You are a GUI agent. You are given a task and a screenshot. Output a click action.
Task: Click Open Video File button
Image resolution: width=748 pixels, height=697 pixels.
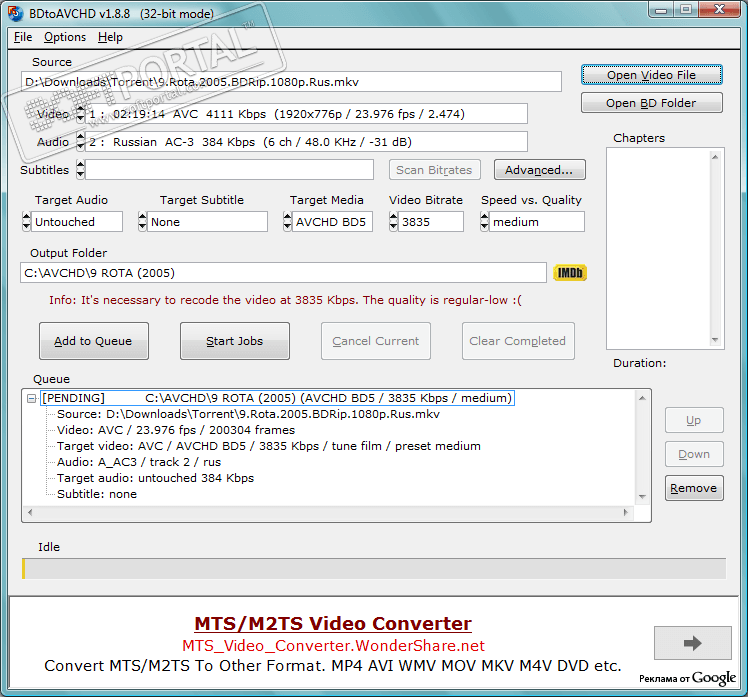point(652,75)
